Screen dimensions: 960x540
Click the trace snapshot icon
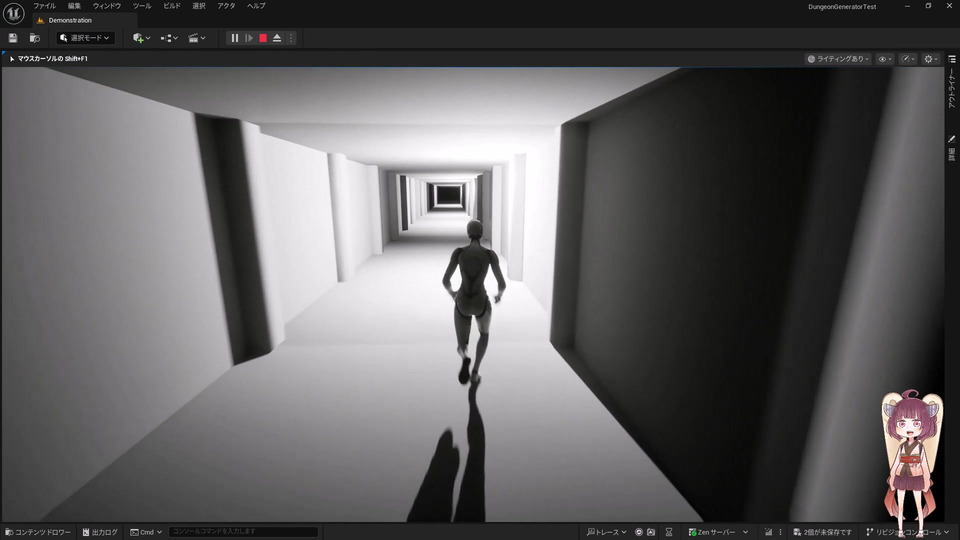tap(651, 532)
